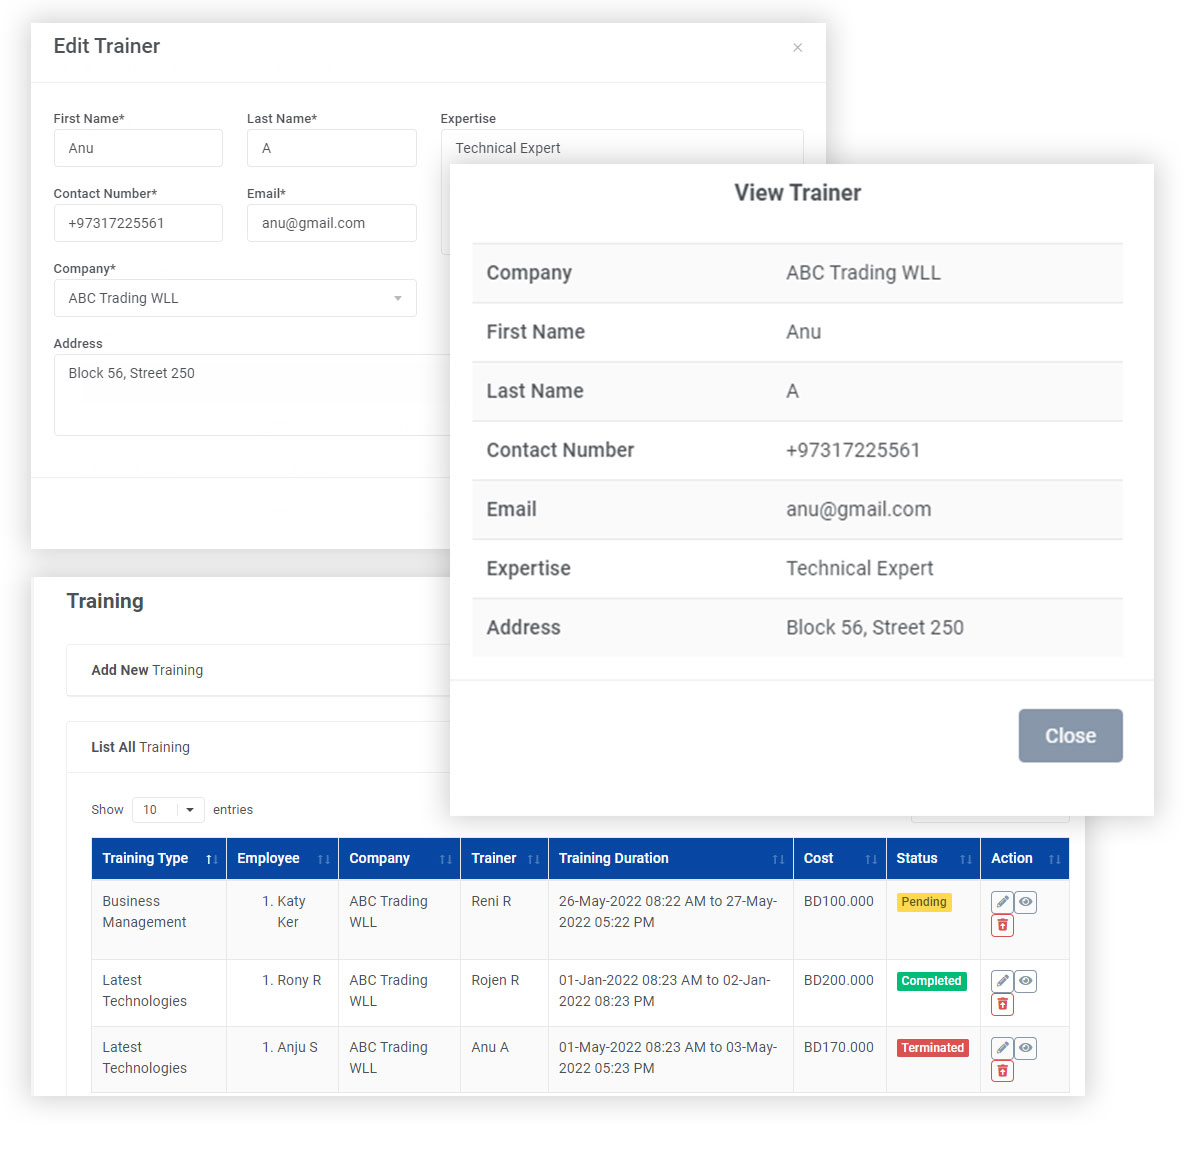The height and width of the screenshot is (1153, 1200).
Task: Click the First Name field containing Anu
Action: pyautogui.click(x=138, y=148)
